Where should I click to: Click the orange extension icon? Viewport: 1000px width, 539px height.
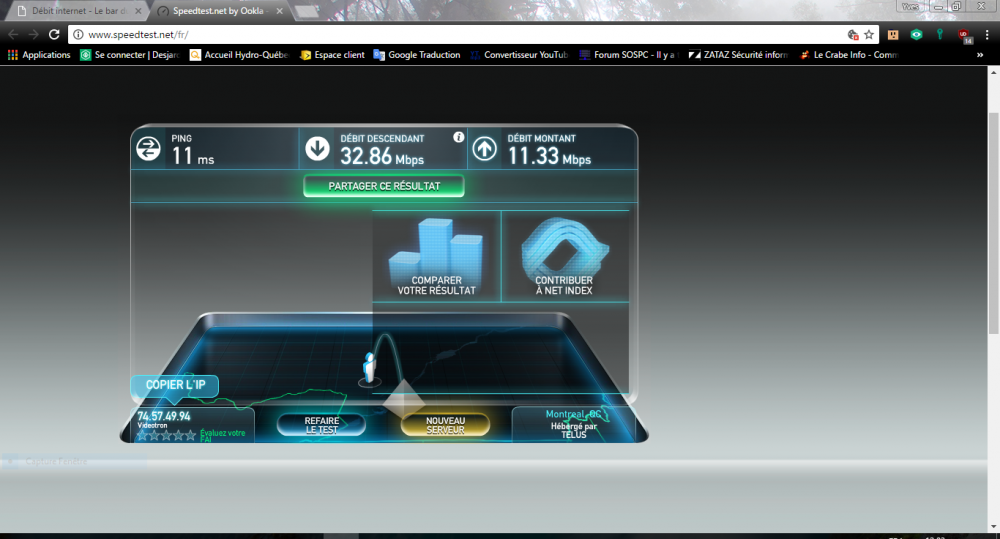point(893,34)
